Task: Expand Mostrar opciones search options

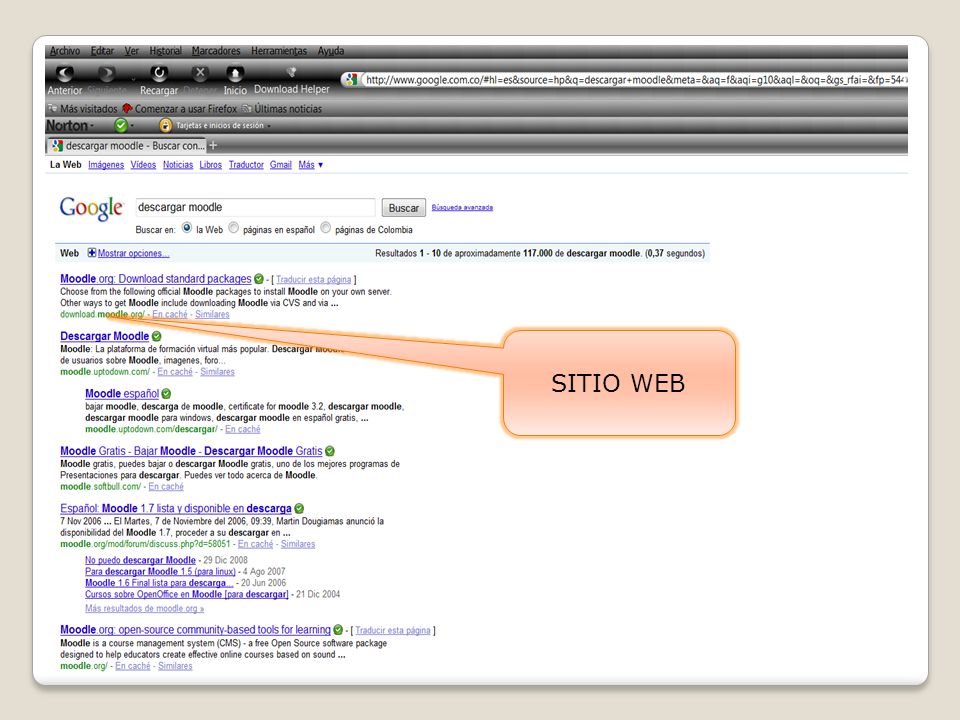Action: [x=133, y=253]
